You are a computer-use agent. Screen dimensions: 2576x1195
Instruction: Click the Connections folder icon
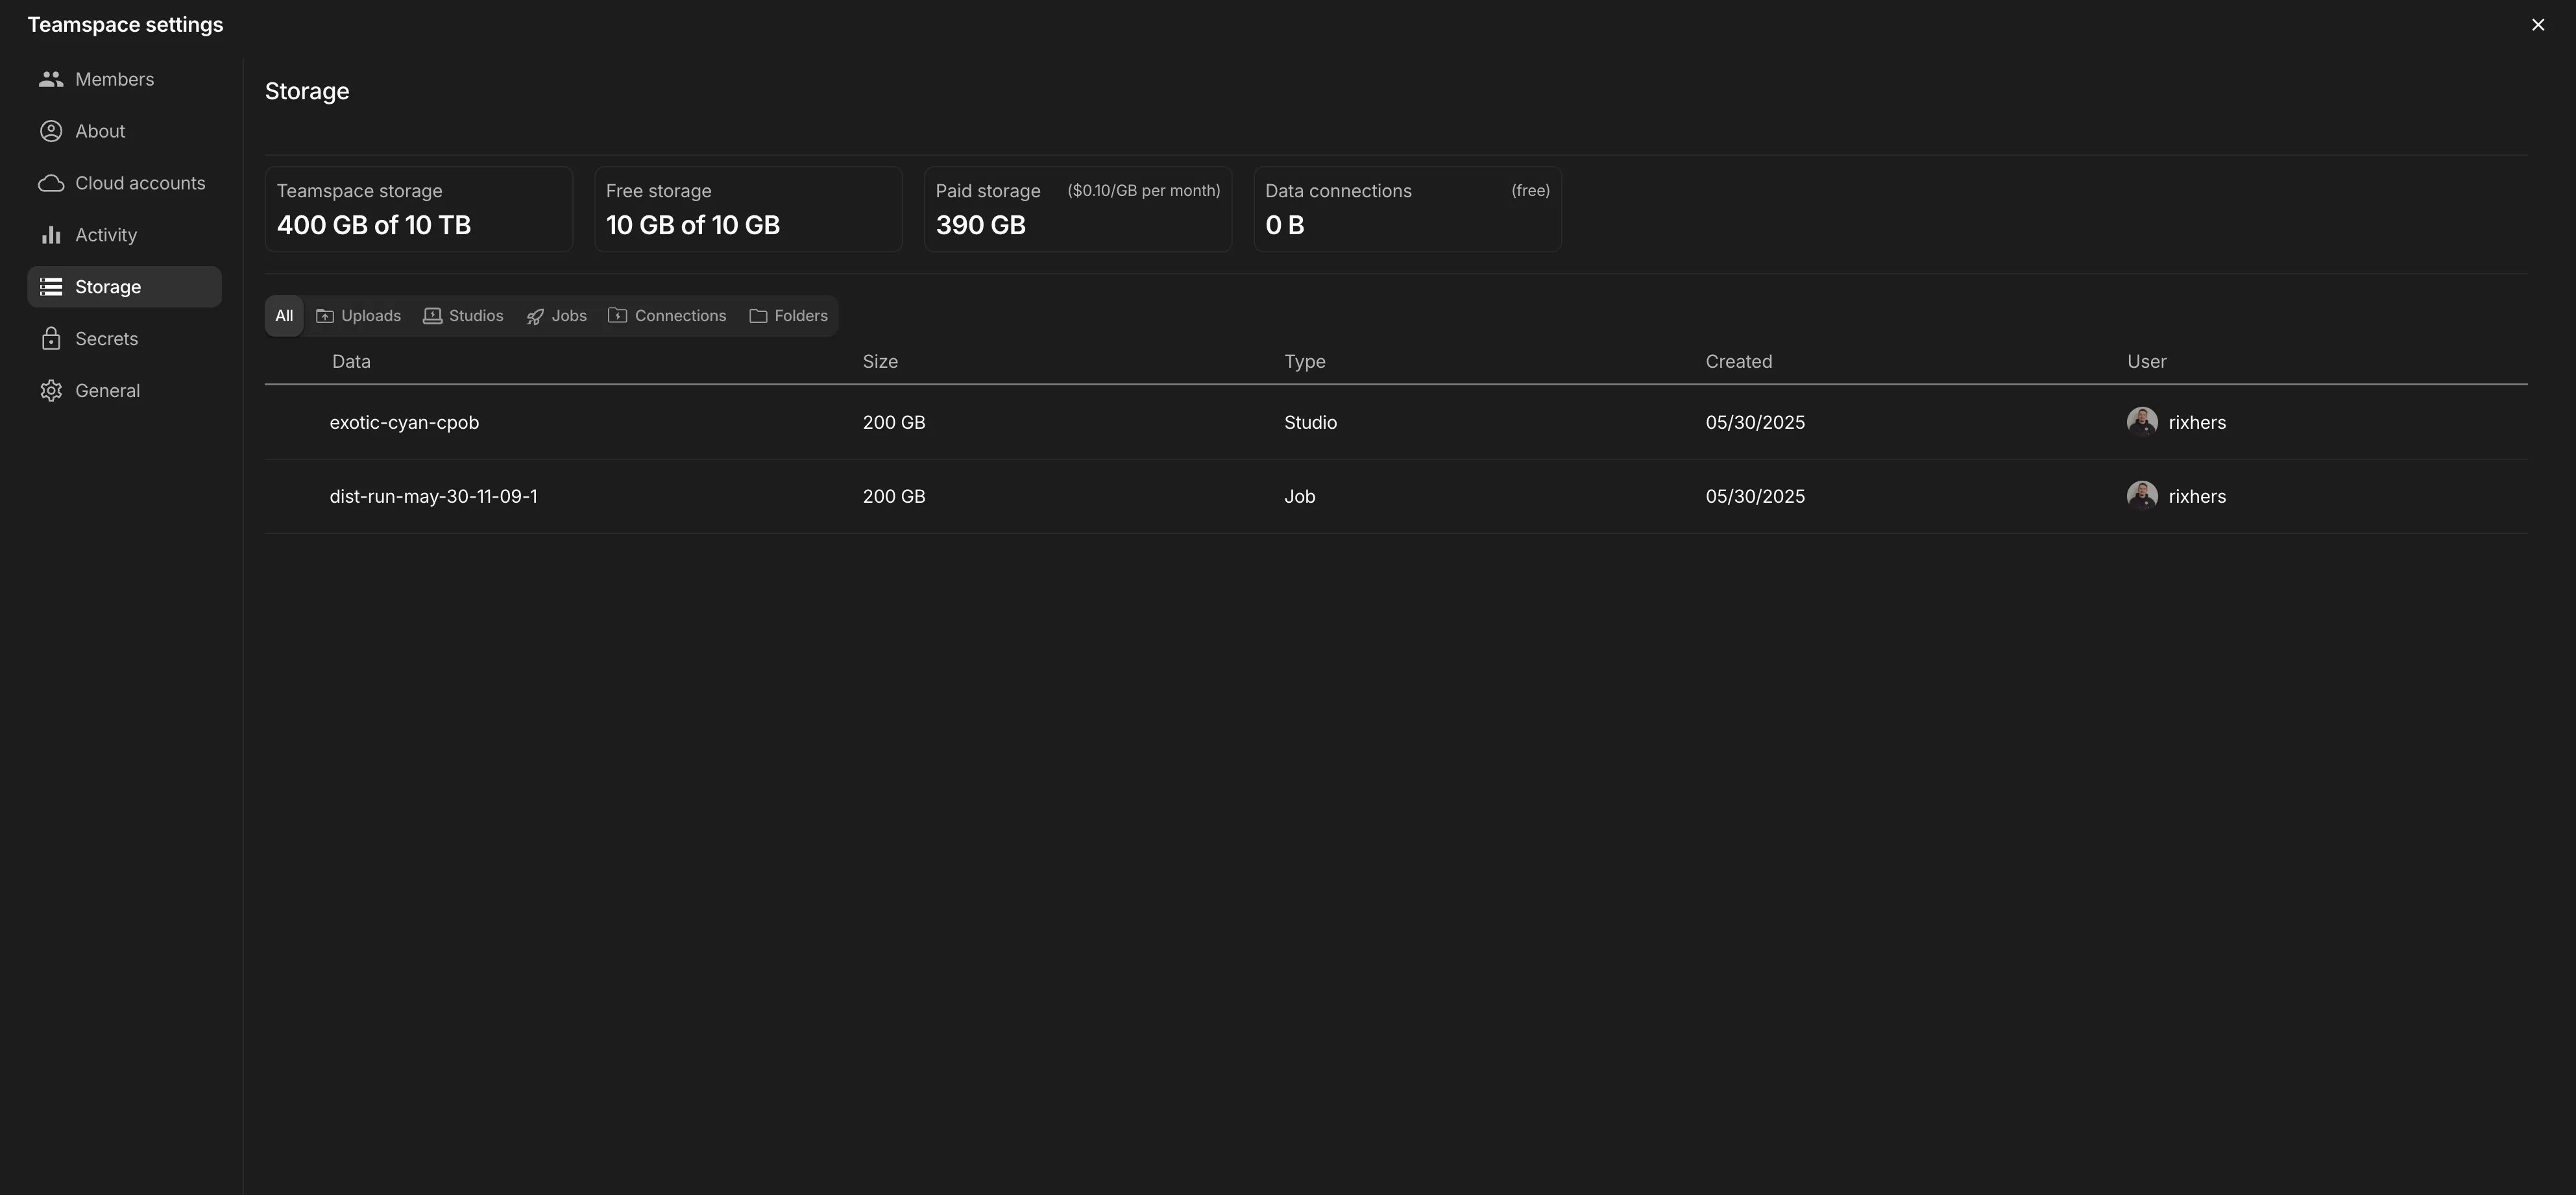[x=618, y=316]
